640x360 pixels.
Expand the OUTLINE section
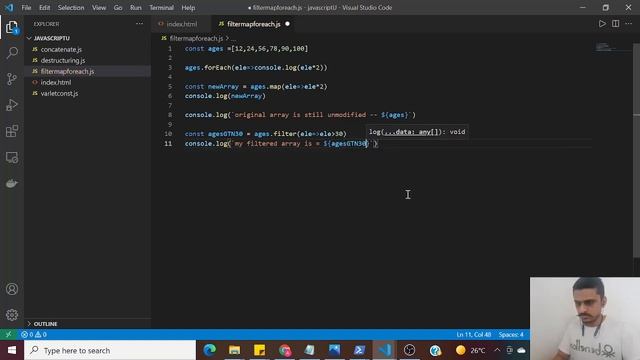click(45, 324)
